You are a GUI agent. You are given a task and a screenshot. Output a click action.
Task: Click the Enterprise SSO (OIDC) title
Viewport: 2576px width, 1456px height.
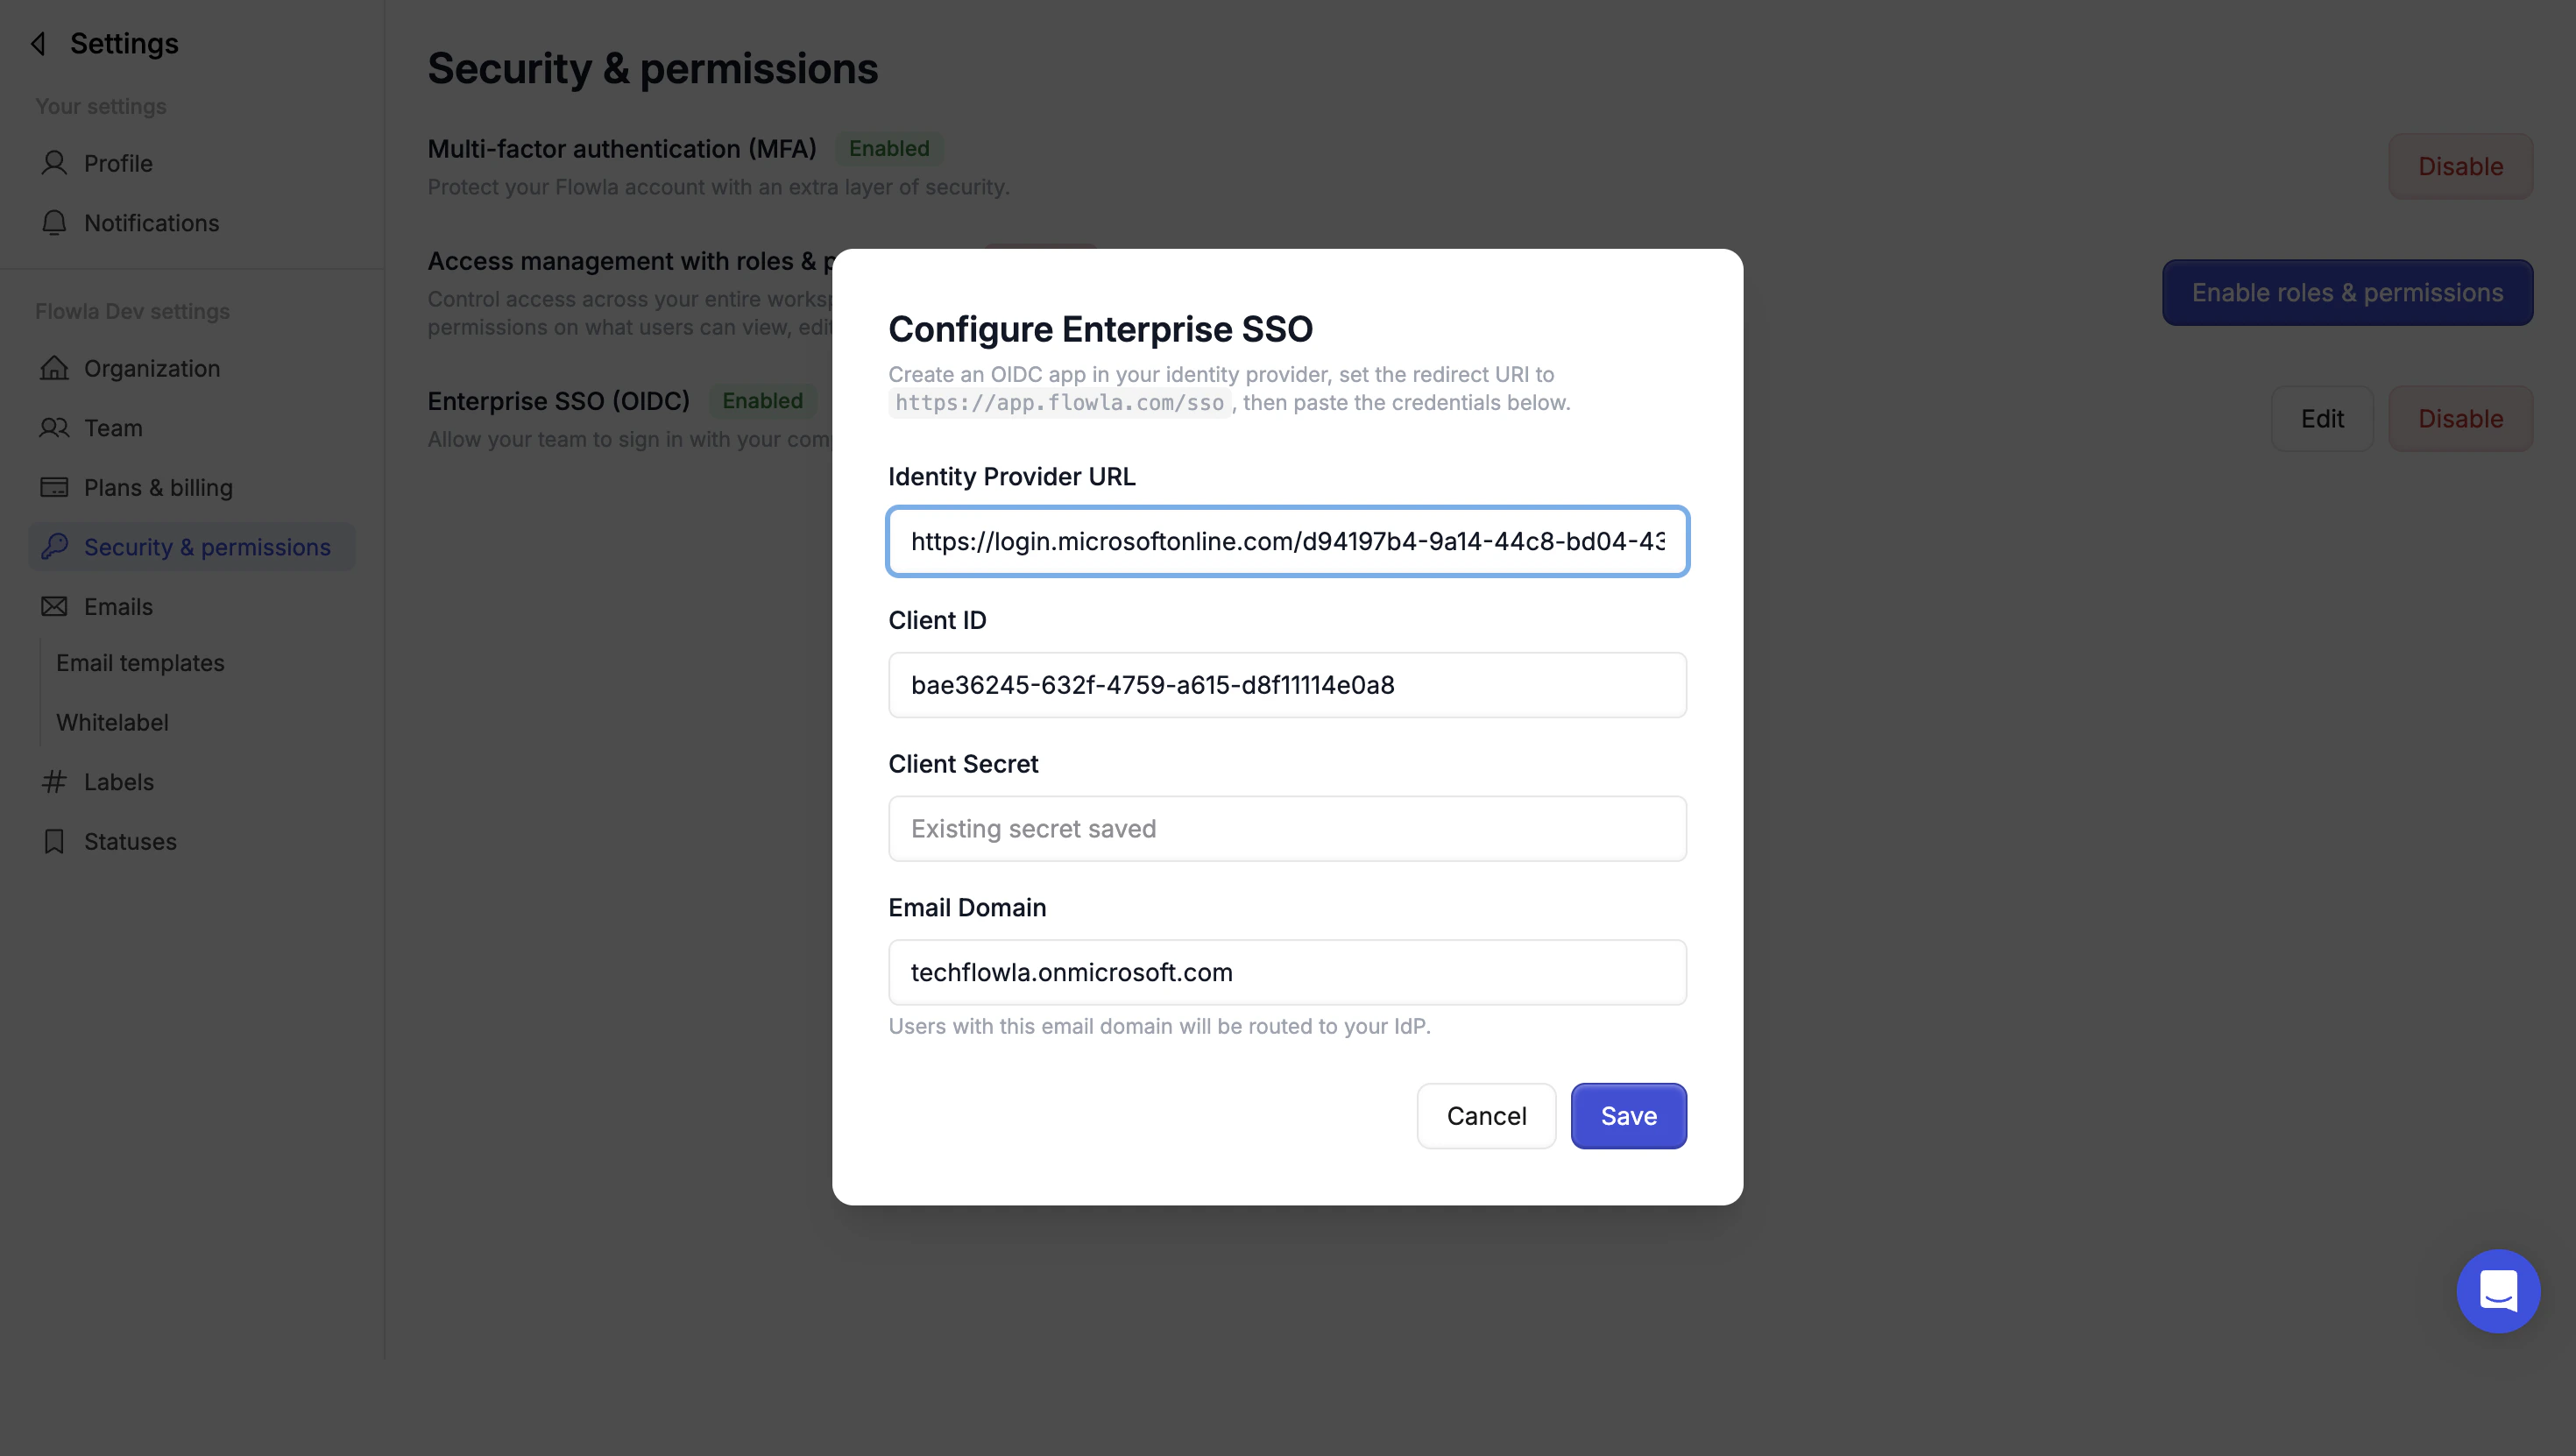tap(559, 400)
